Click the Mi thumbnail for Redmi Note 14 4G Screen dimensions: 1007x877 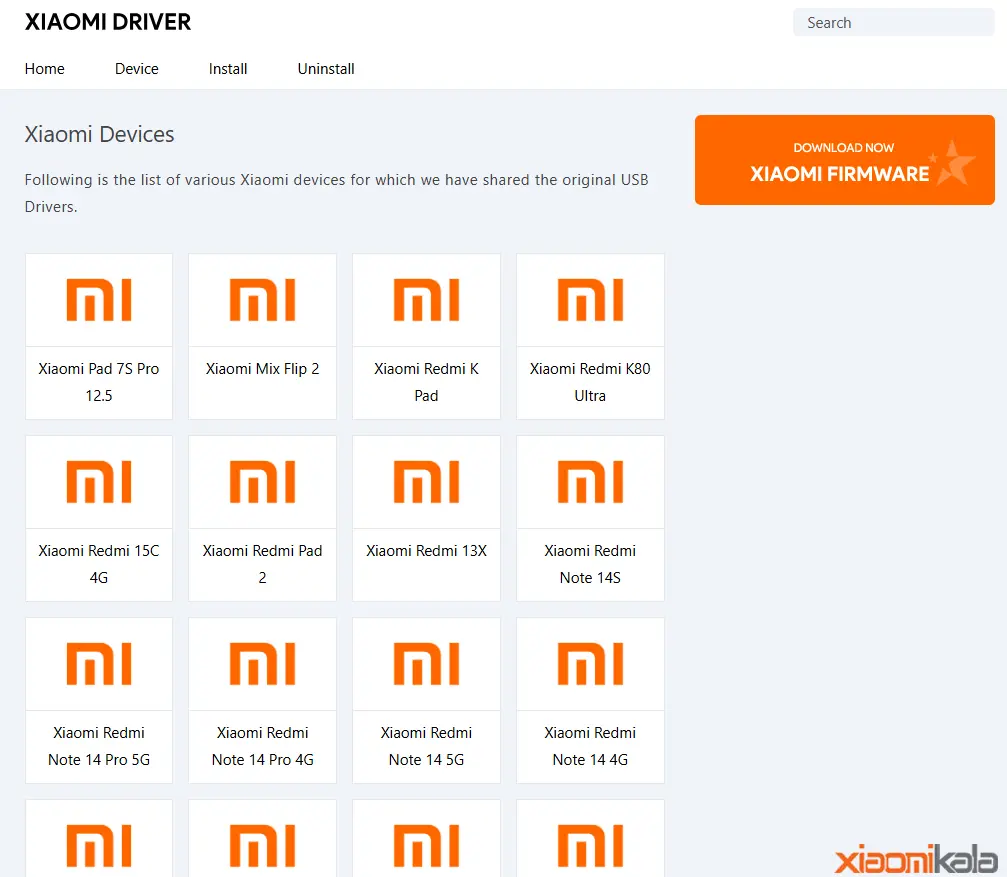pyautogui.click(x=590, y=664)
